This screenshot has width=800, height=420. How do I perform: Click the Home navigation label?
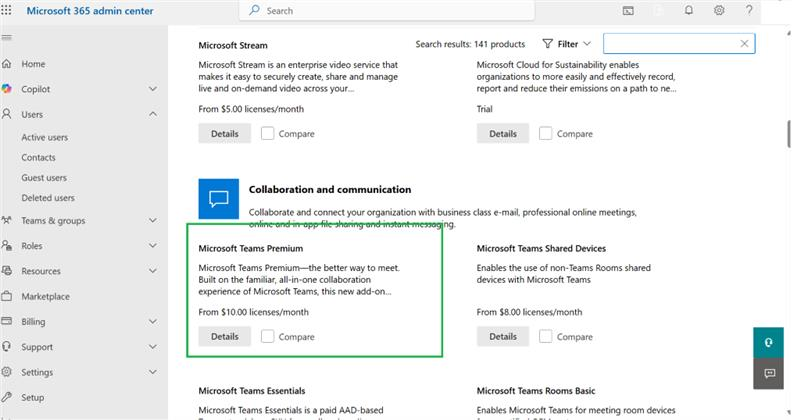coord(33,64)
